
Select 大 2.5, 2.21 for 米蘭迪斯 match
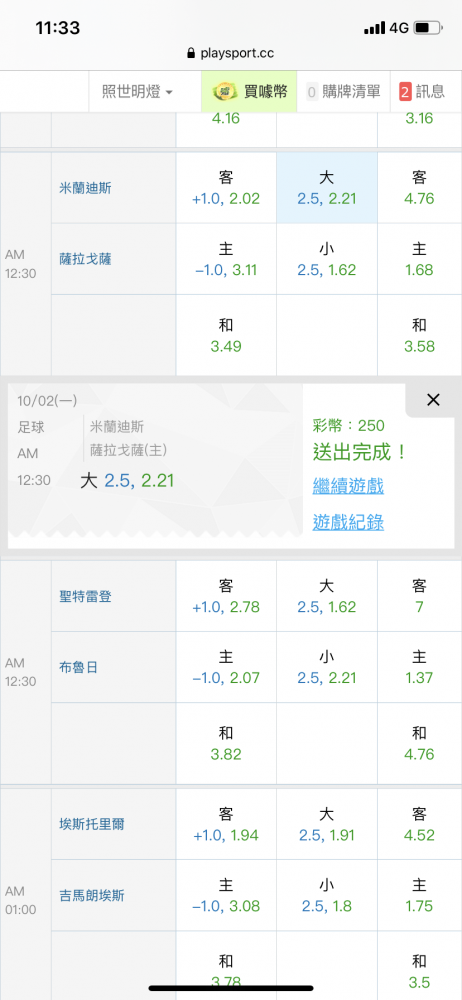pyautogui.click(x=327, y=188)
